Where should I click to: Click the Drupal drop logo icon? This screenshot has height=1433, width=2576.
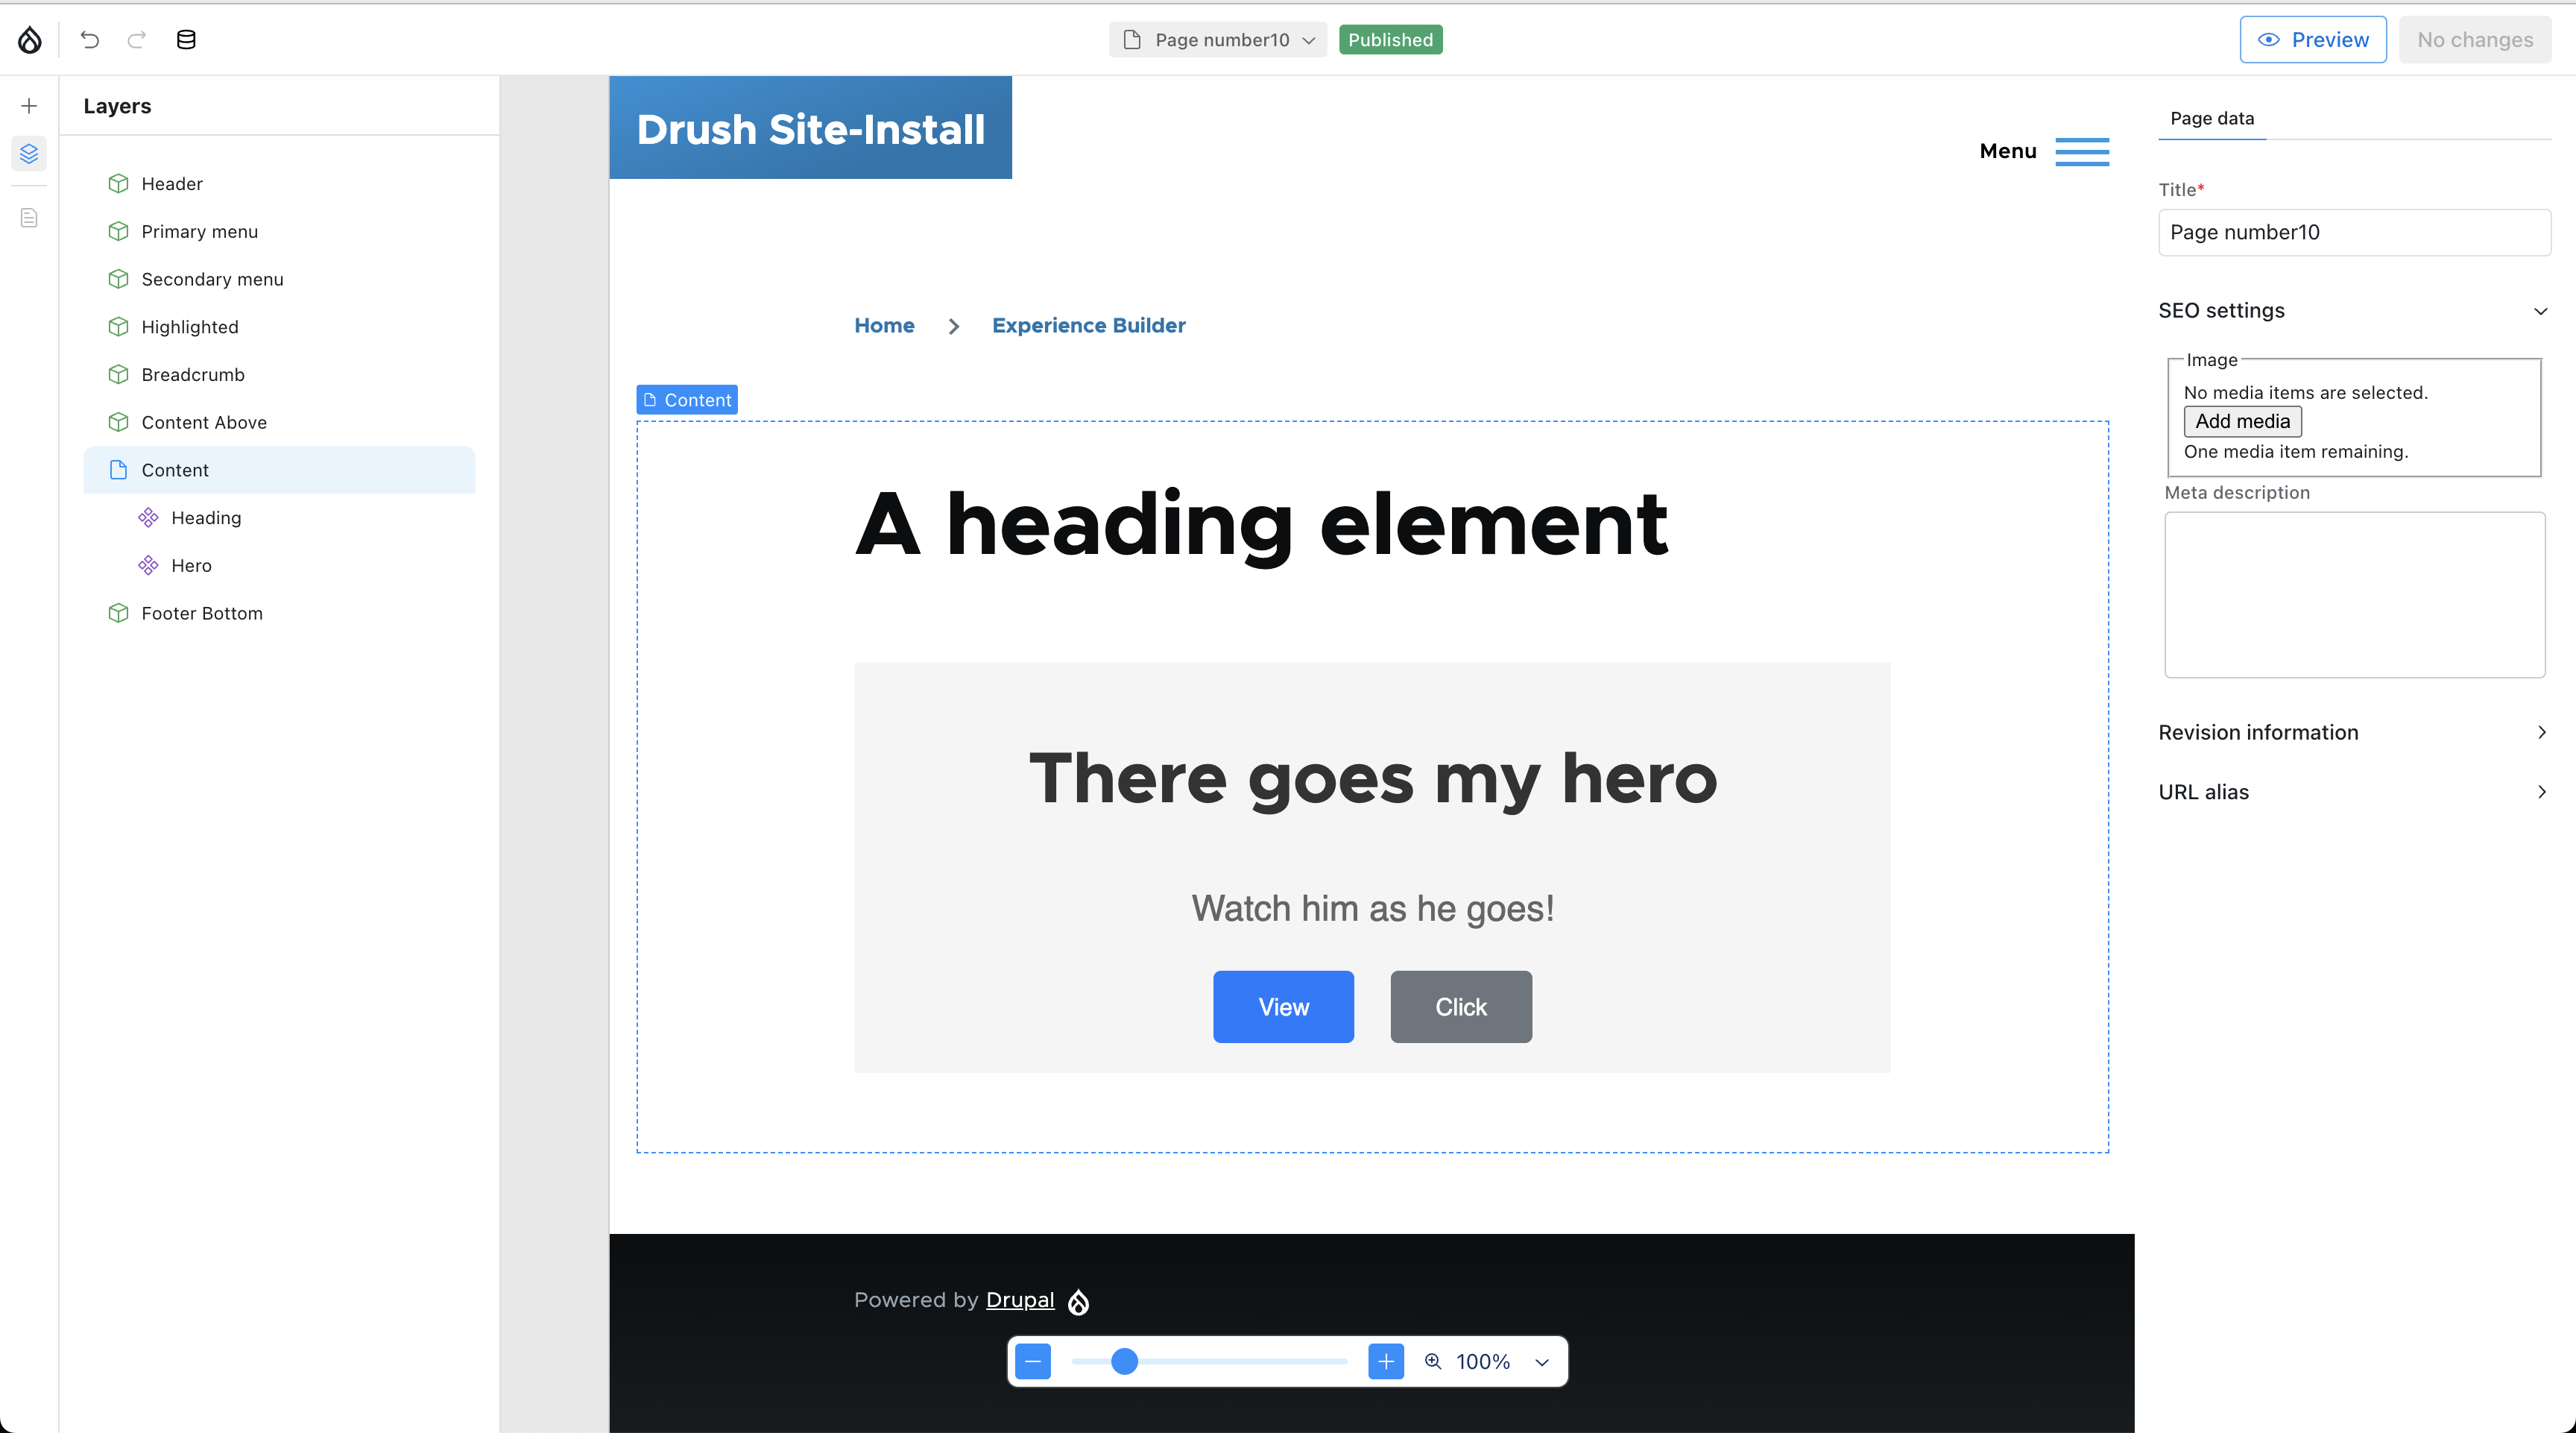pos(30,40)
